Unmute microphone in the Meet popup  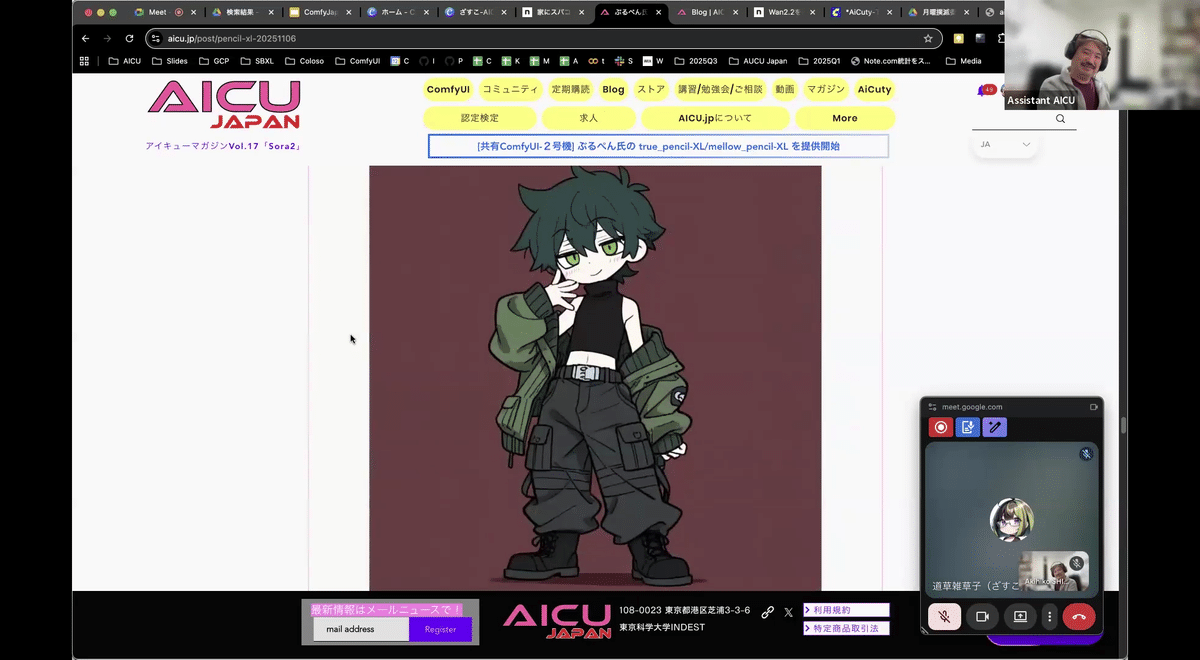(x=944, y=617)
